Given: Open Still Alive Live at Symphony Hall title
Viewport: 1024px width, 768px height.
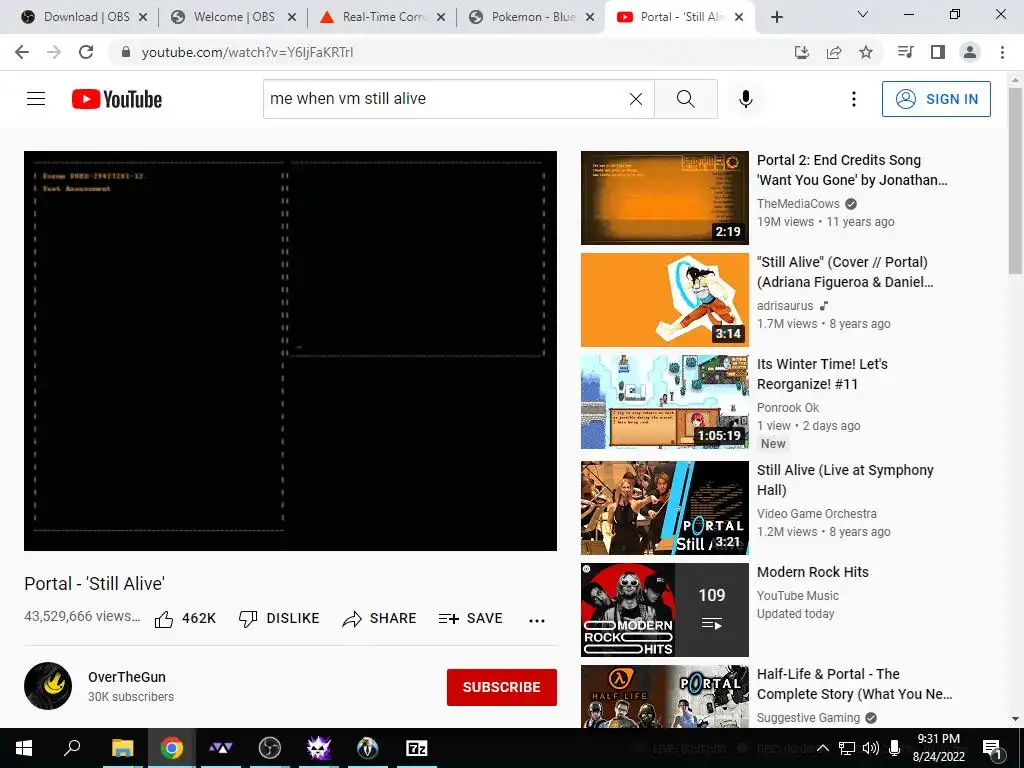Looking at the screenshot, I should [845, 480].
